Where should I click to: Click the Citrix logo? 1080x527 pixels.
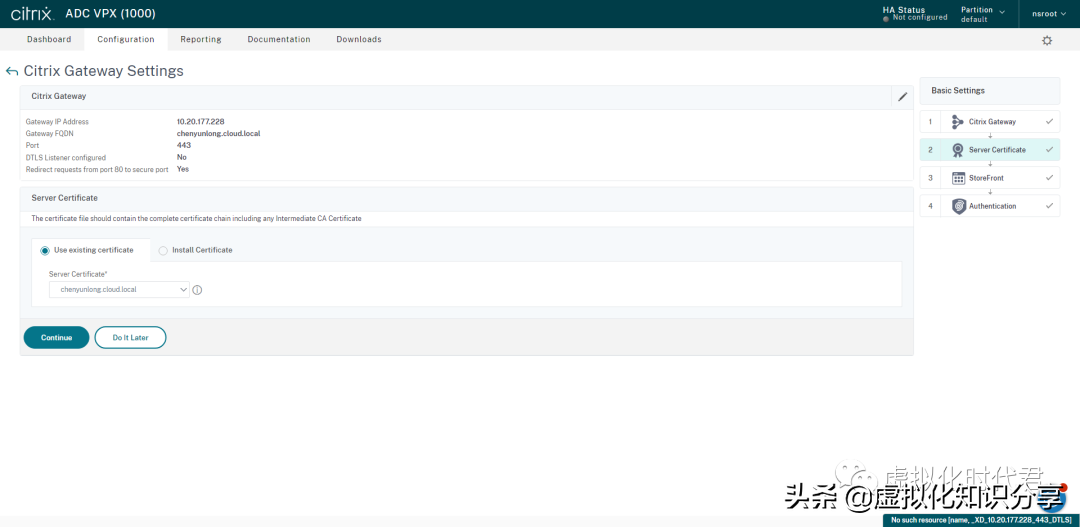[x=32, y=14]
